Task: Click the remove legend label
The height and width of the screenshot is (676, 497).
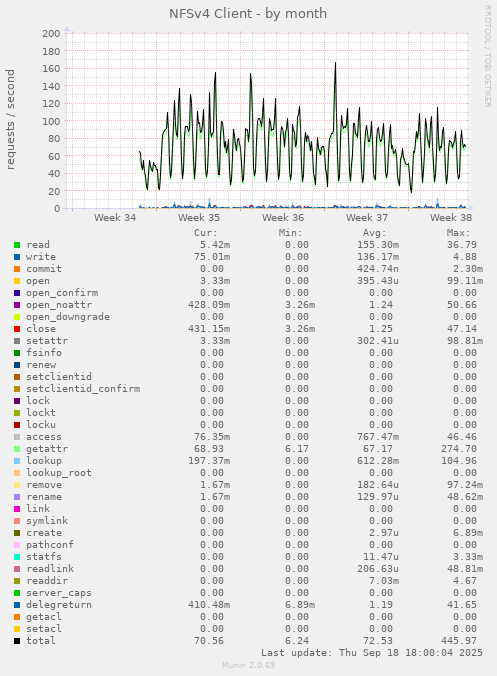Action: tap(44, 485)
